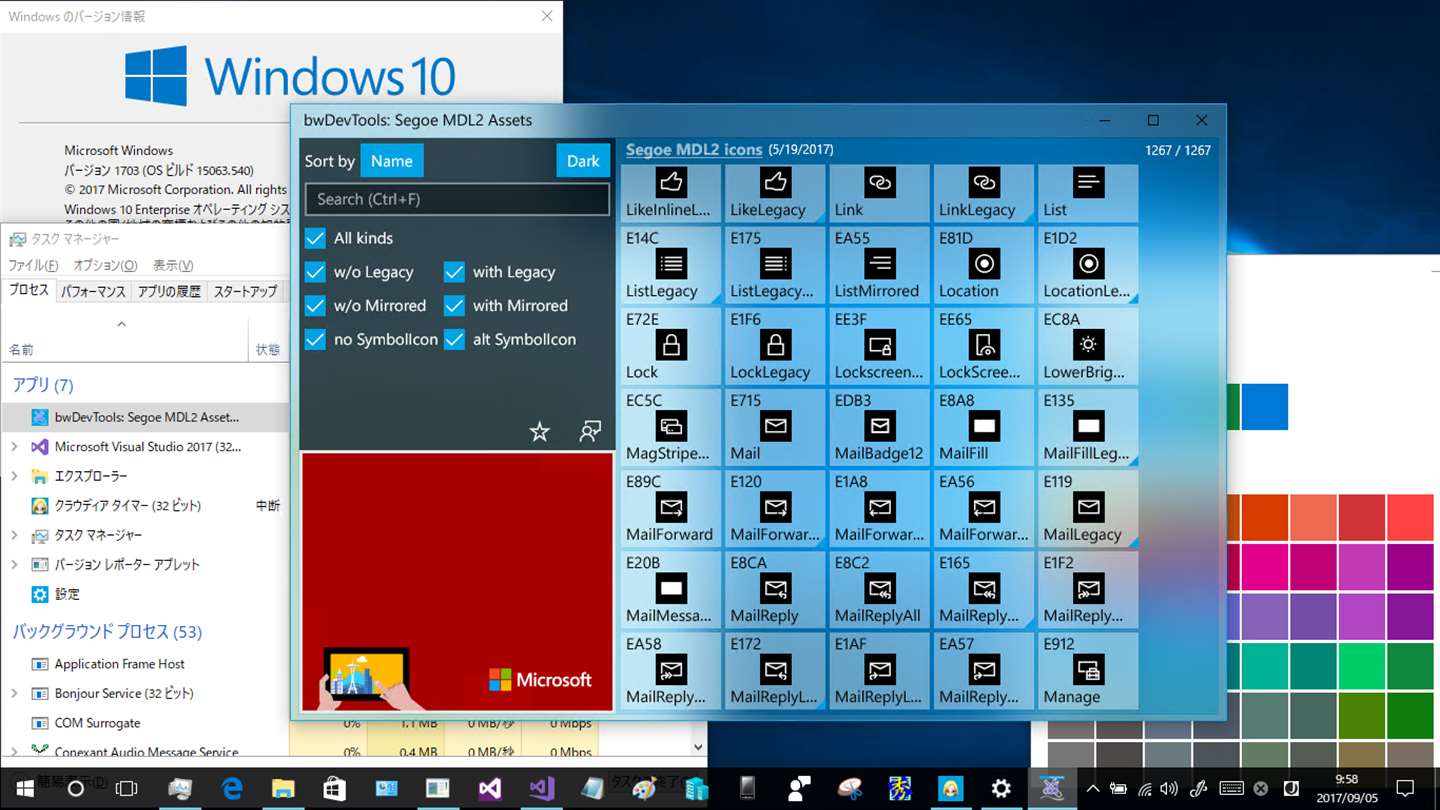Click the Task Manager scrollbar down arrow
Viewport: 1440px width, 810px height.
coord(697,746)
